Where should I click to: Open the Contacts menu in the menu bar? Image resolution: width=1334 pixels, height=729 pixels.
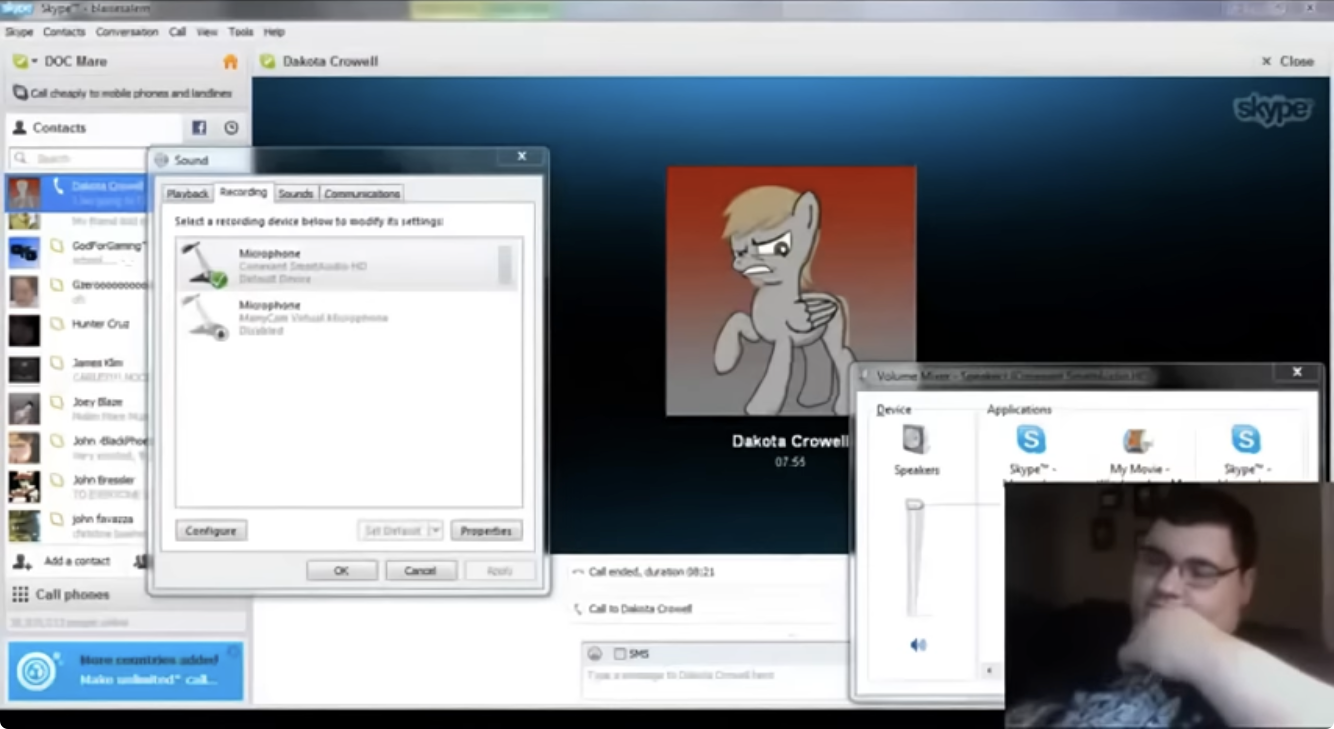[64, 32]
